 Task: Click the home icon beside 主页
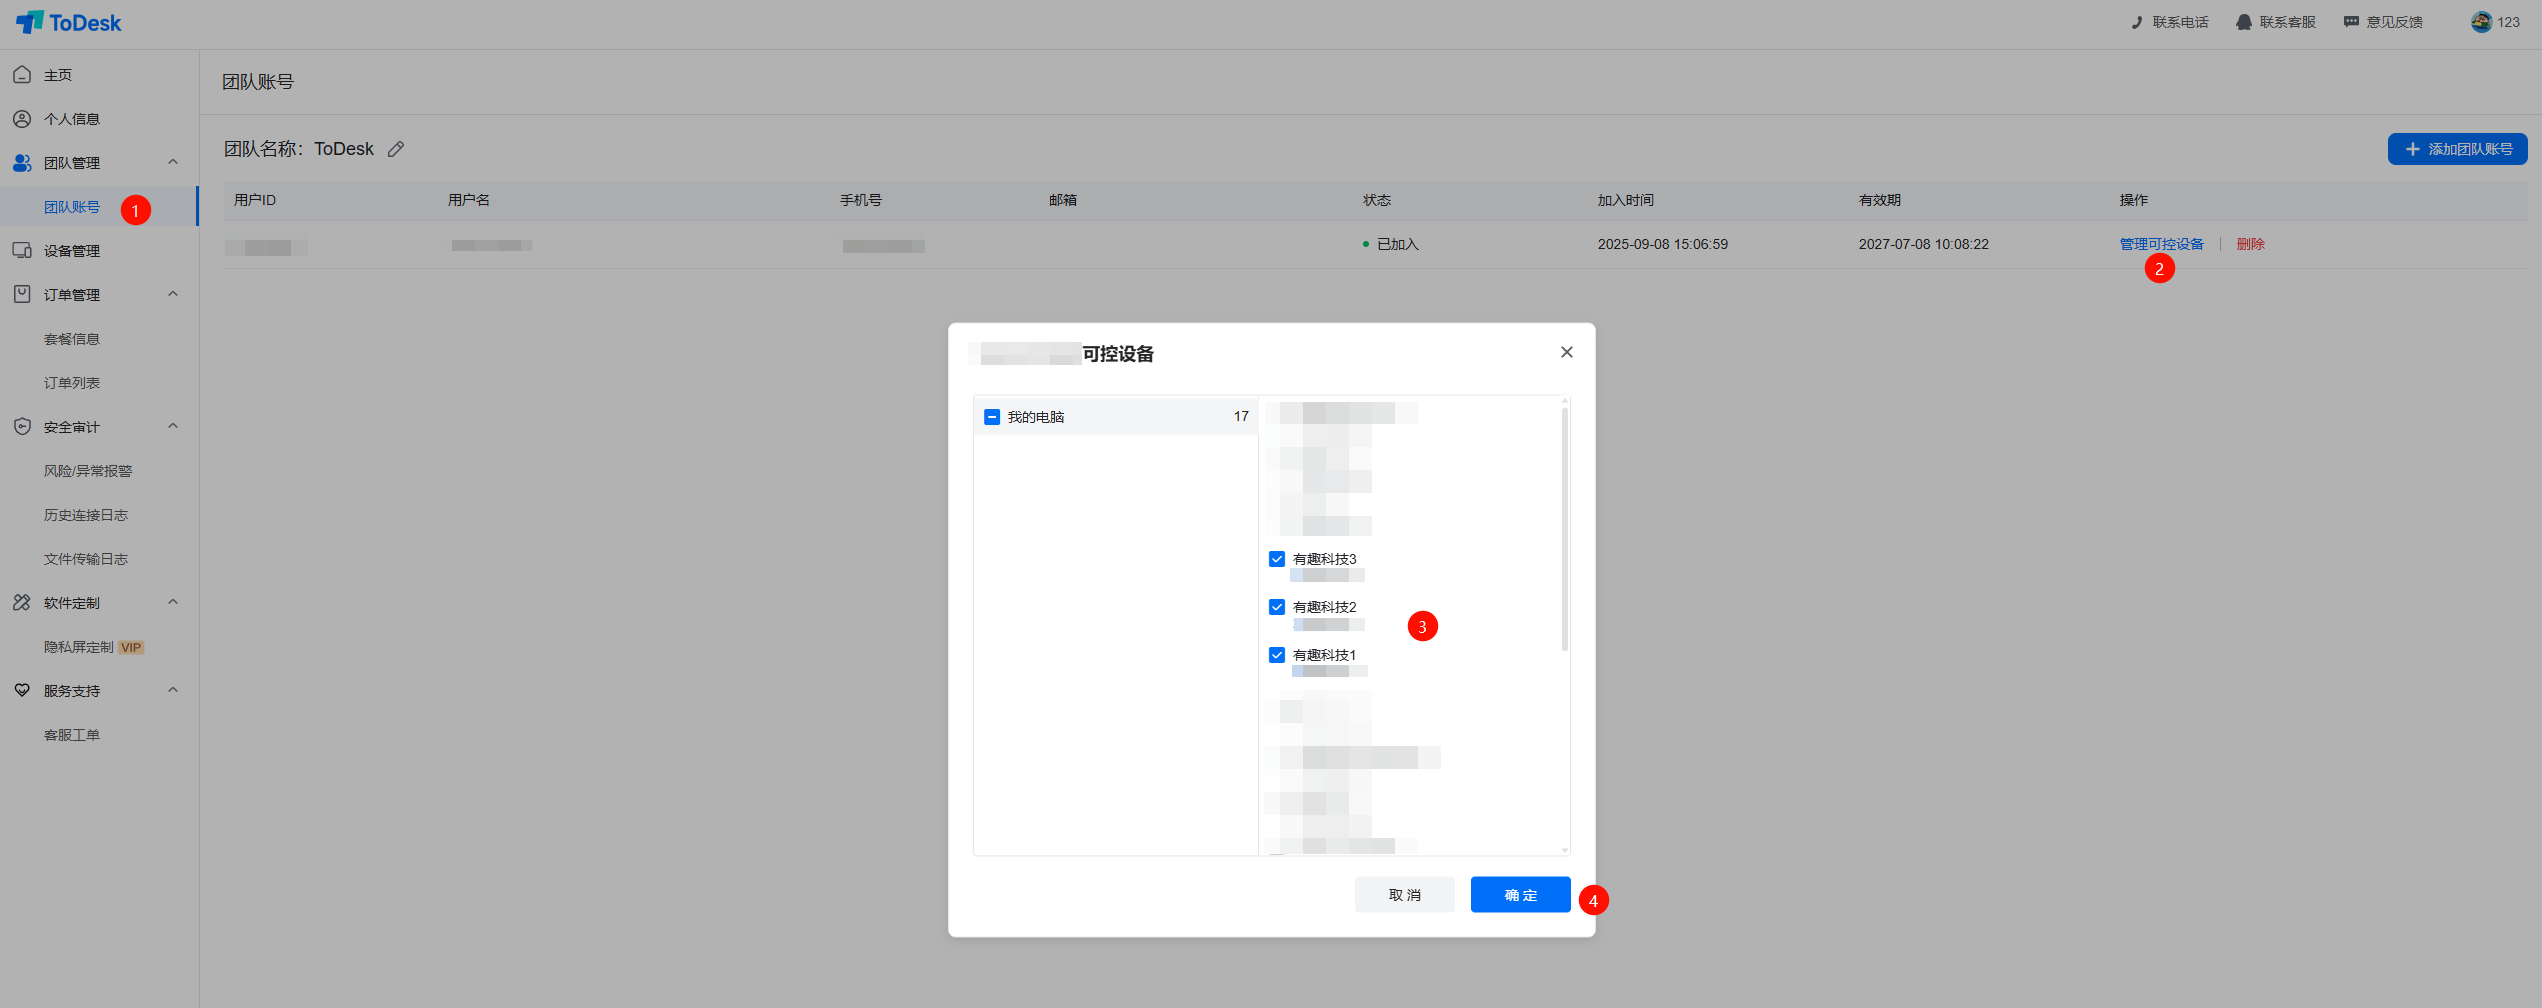coord(22,74)
